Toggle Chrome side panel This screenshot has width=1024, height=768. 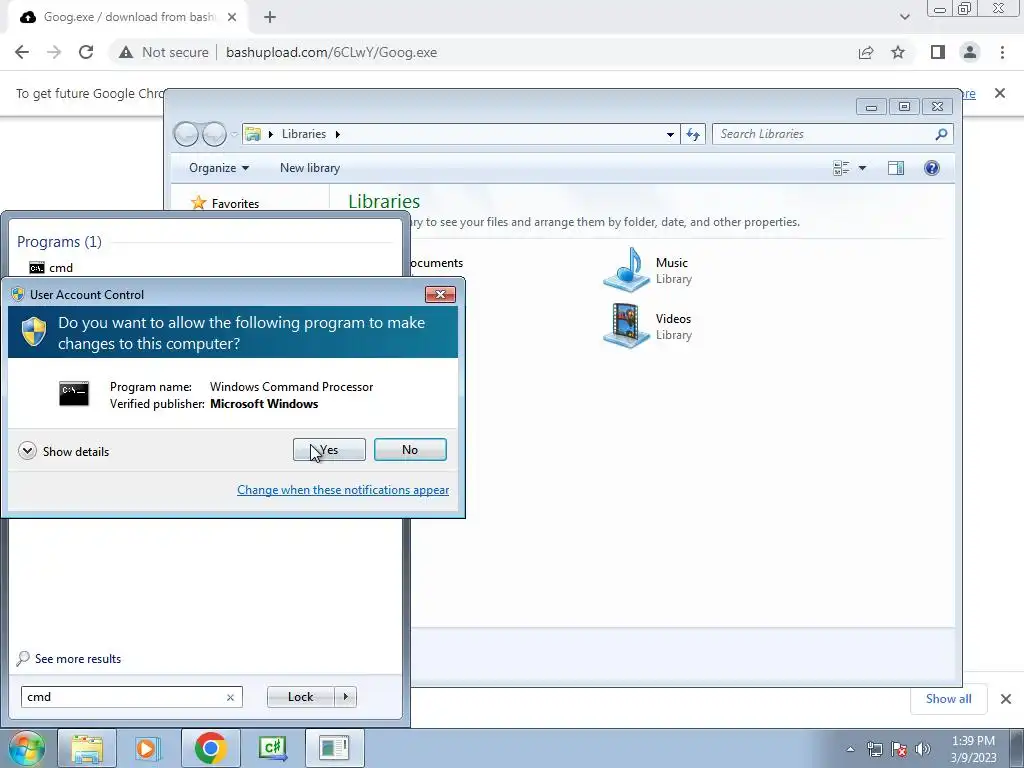938,52
